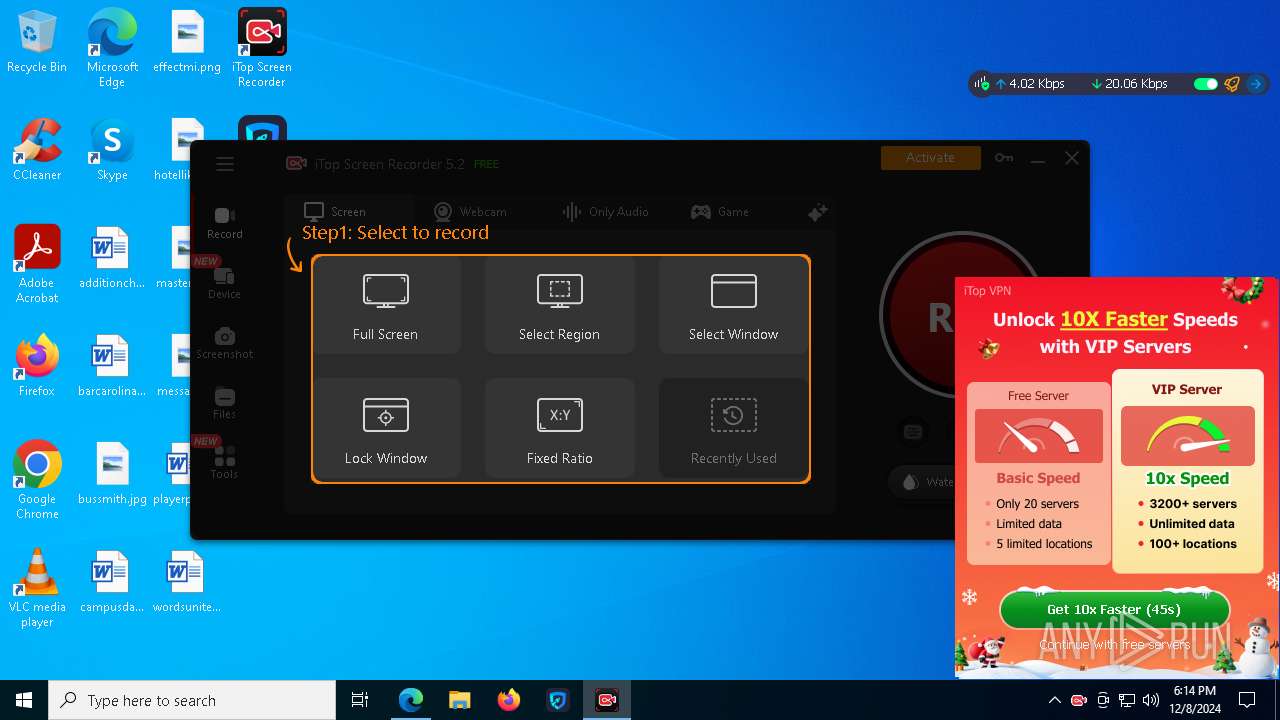The width and height of the screenshot is (1280, 720).
Task: Open the Record section in sidebar
Action: click(225, 222)
